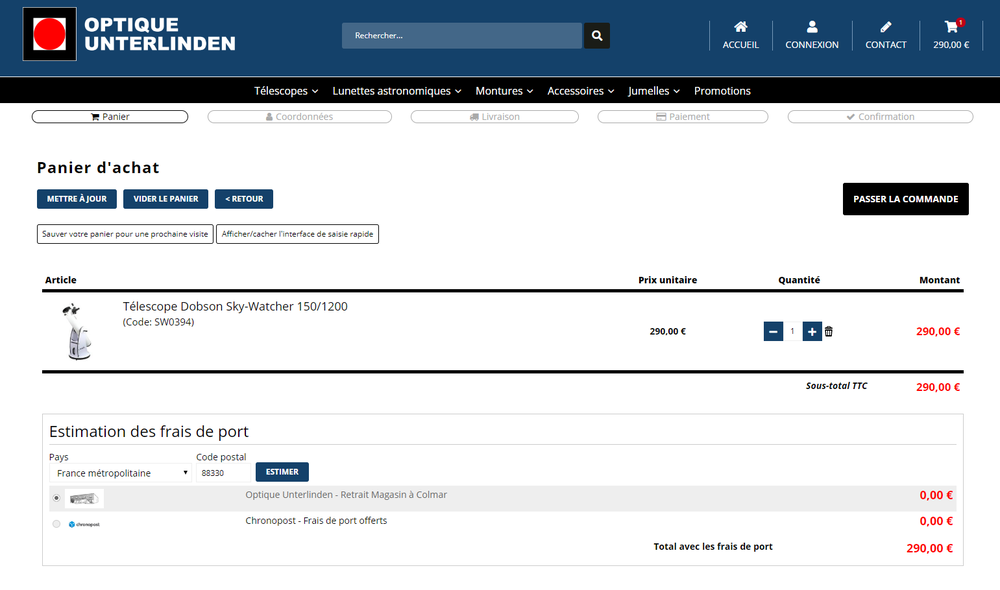Click the Prix unitaire column header
Viewport: 1000px width, 590px height.
coord(668,280)
